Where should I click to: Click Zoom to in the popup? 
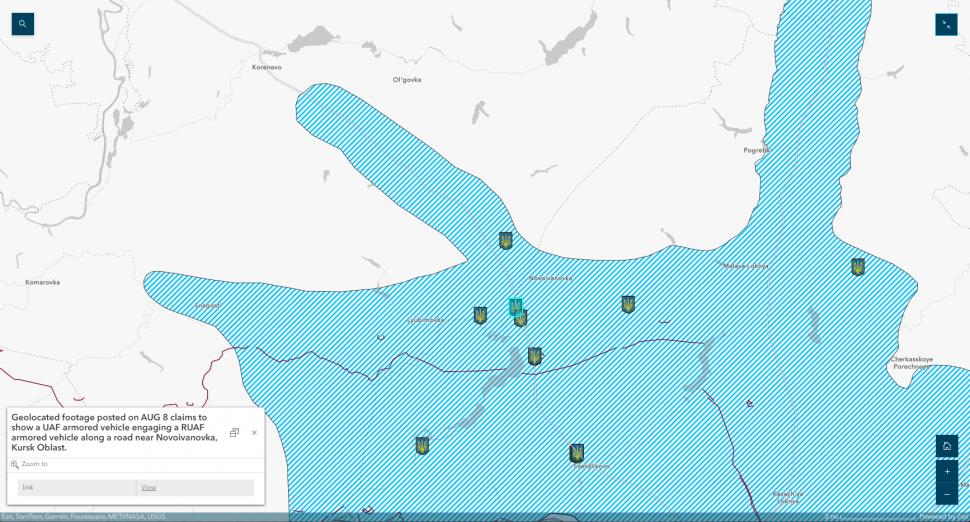34,464
